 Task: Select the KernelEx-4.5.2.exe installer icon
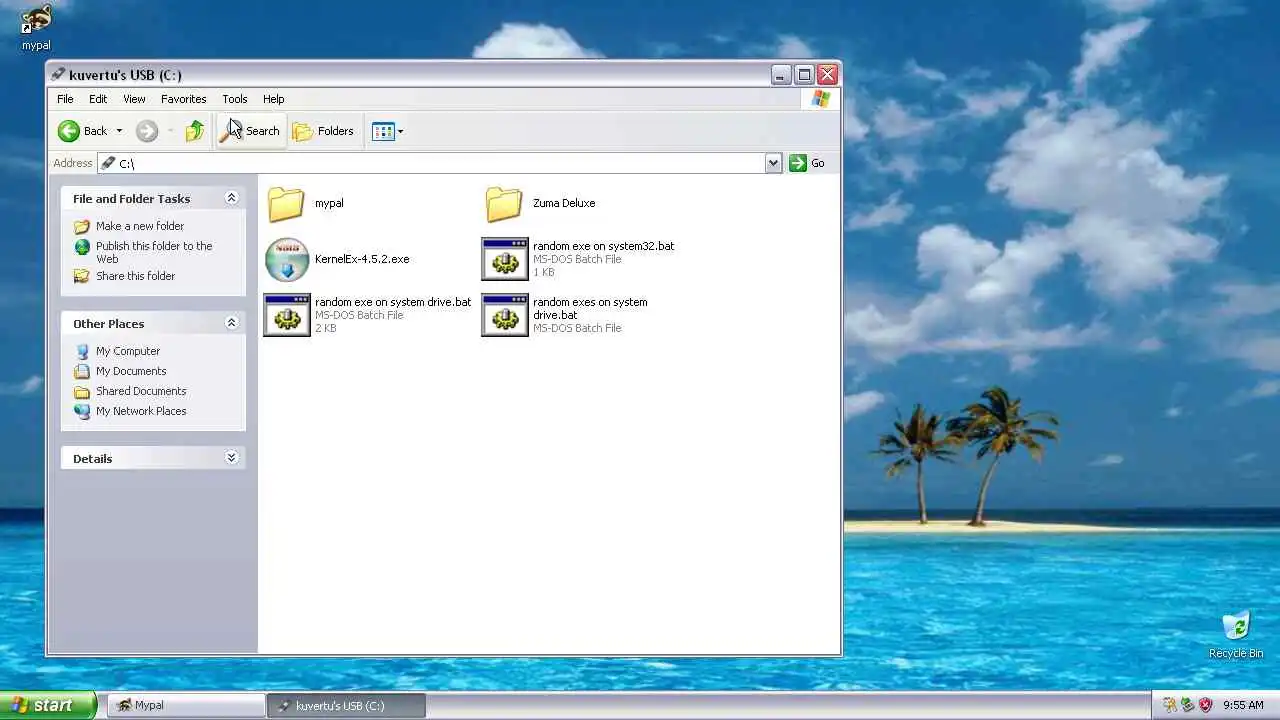click(287, 259)
